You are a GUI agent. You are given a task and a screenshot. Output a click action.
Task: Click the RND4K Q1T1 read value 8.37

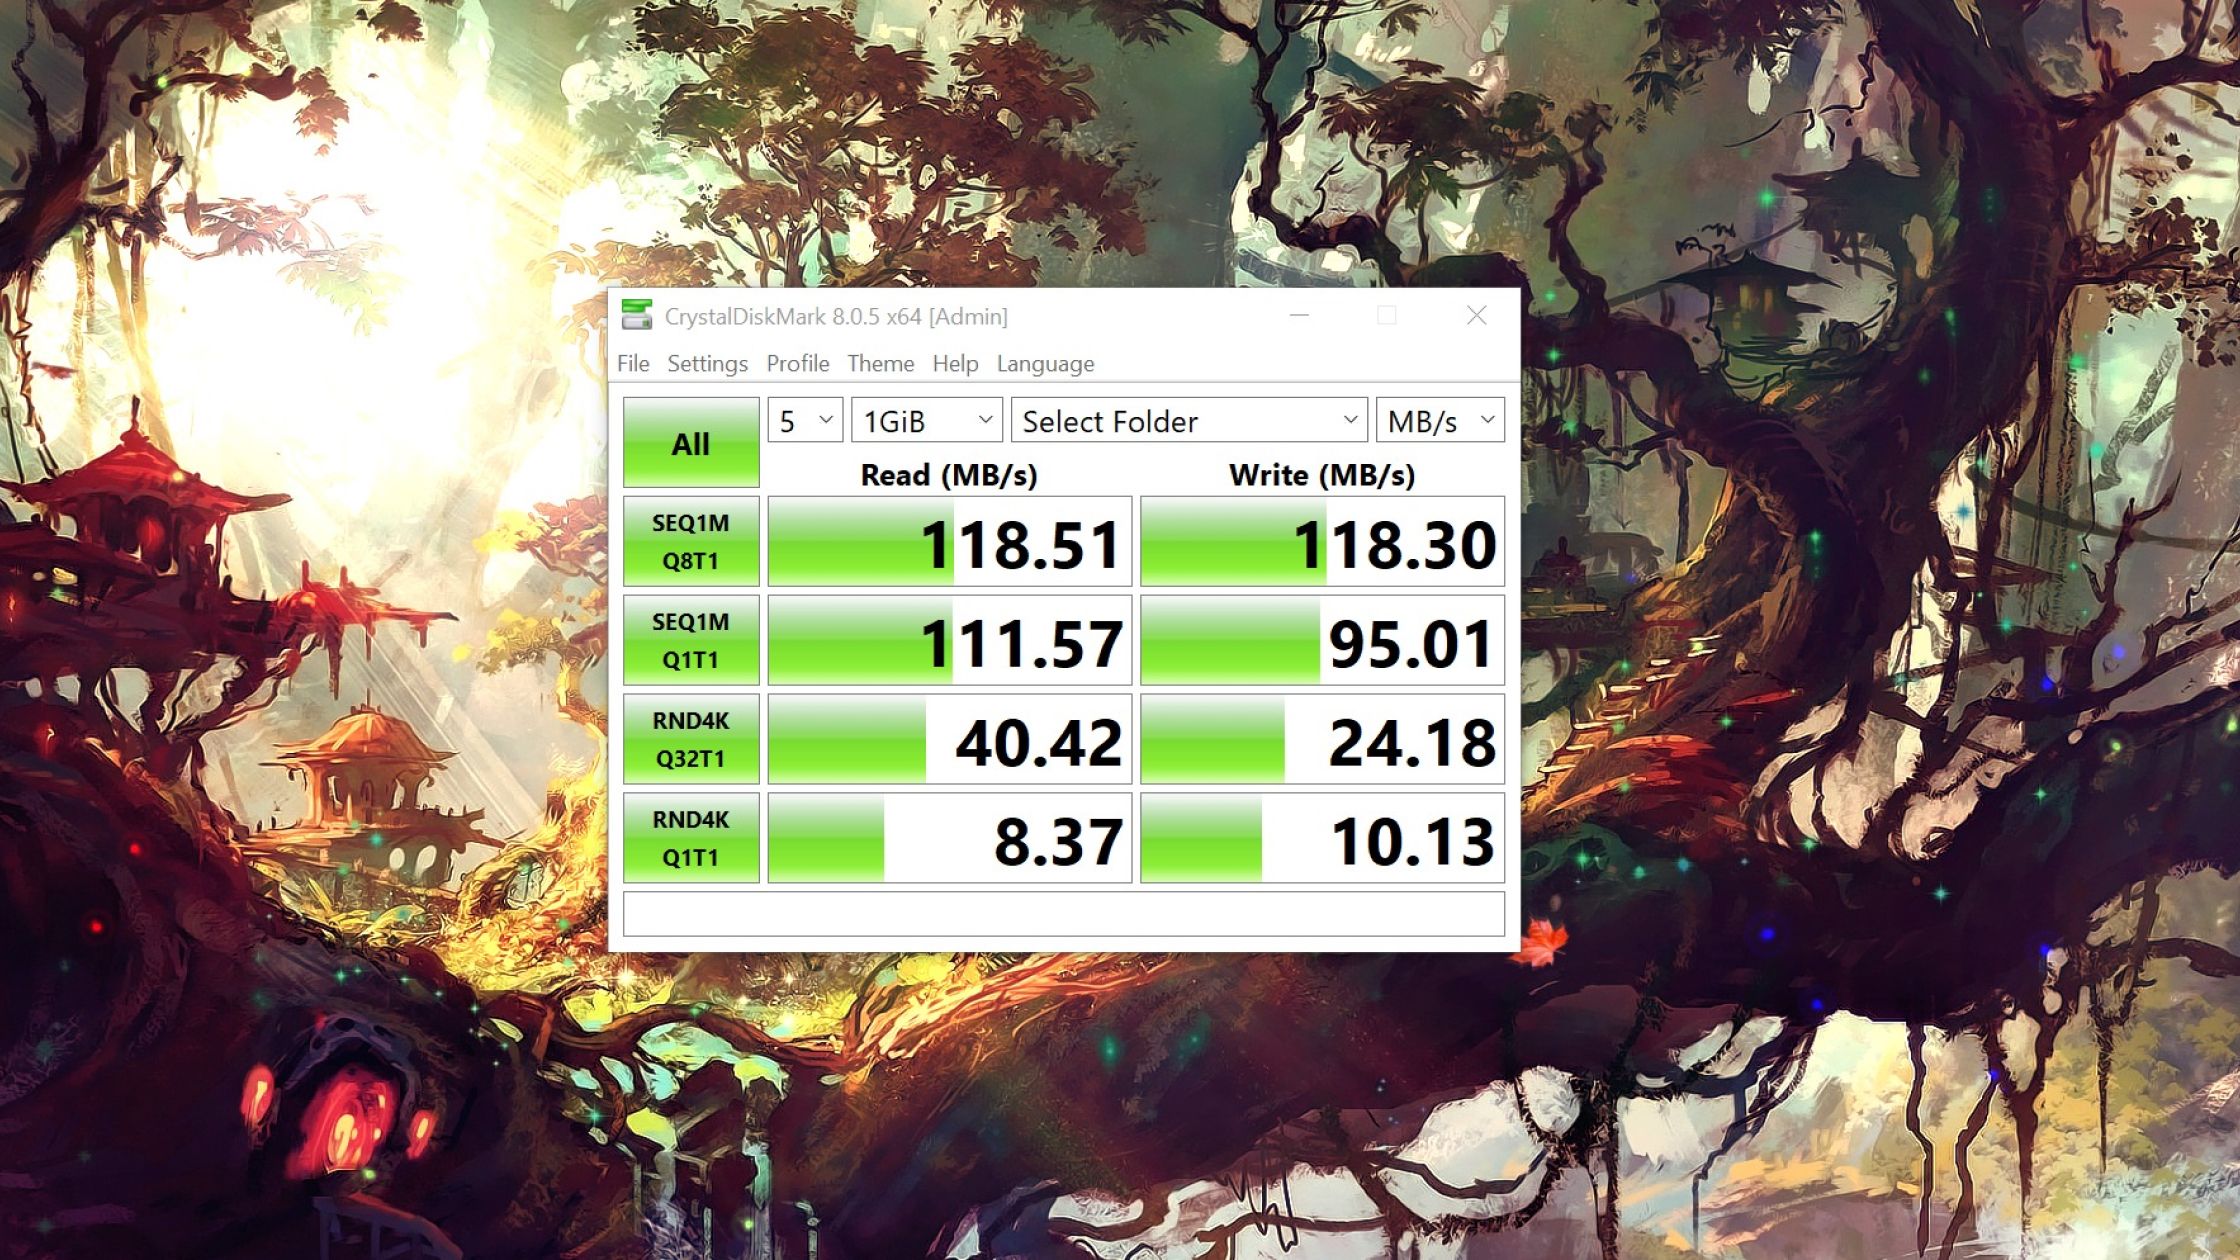pos(950,838)
